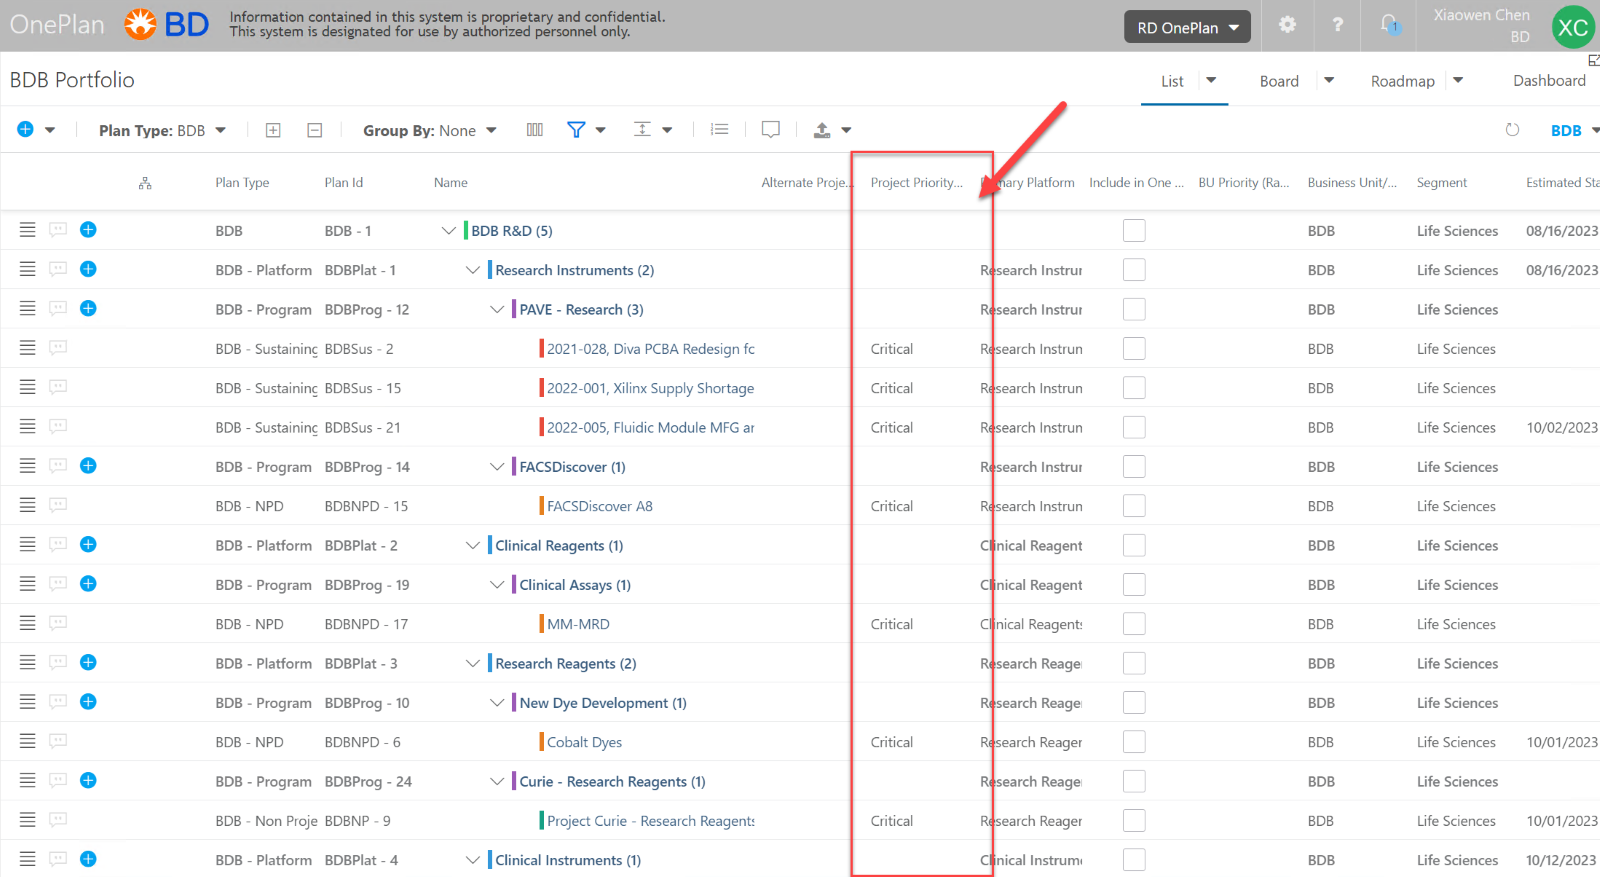The image size is (1600, 877).
Task: Click the hierarchy icon in column header
Action: (145, 183)
